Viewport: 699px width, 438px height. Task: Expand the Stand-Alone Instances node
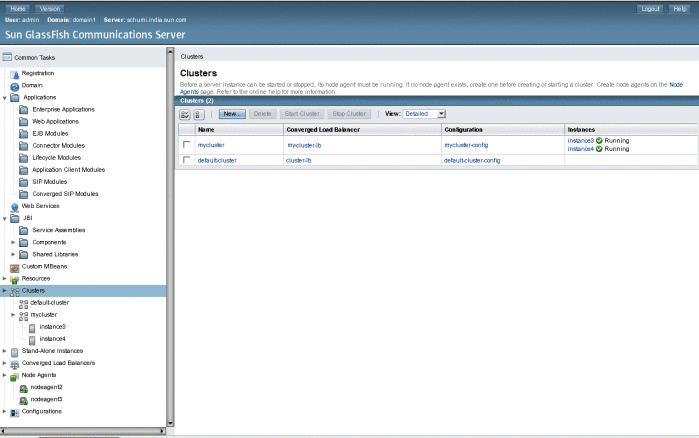coord(5,351)
